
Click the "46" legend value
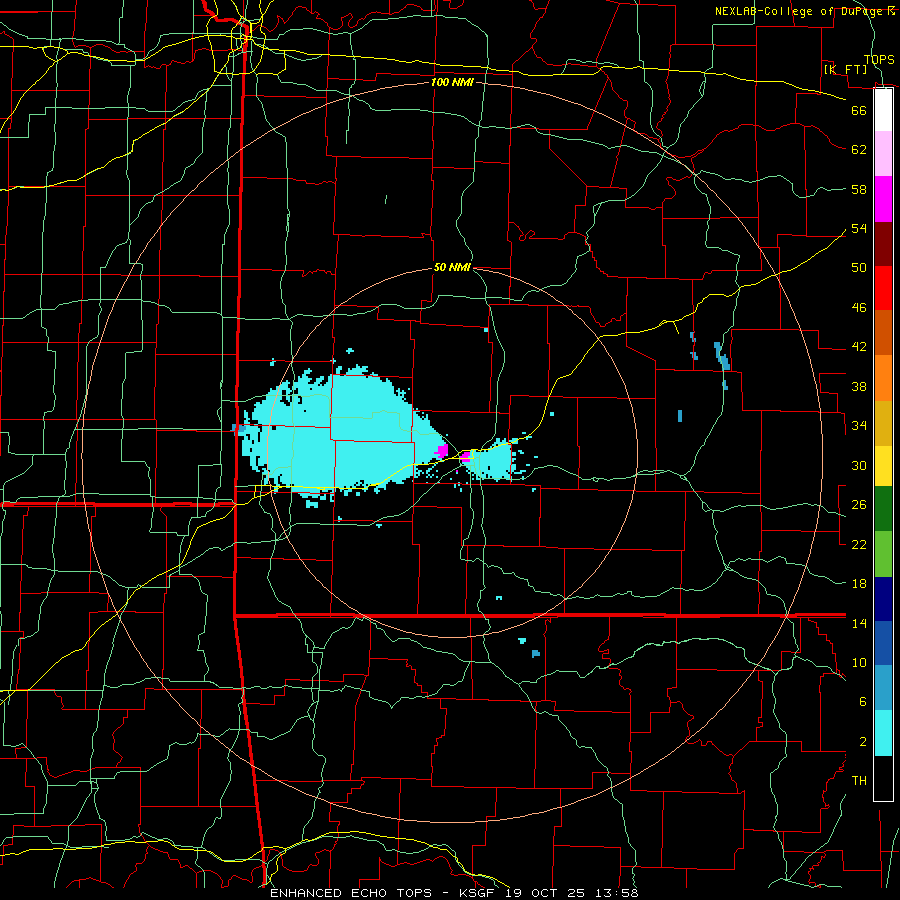[x=859, y=308]
